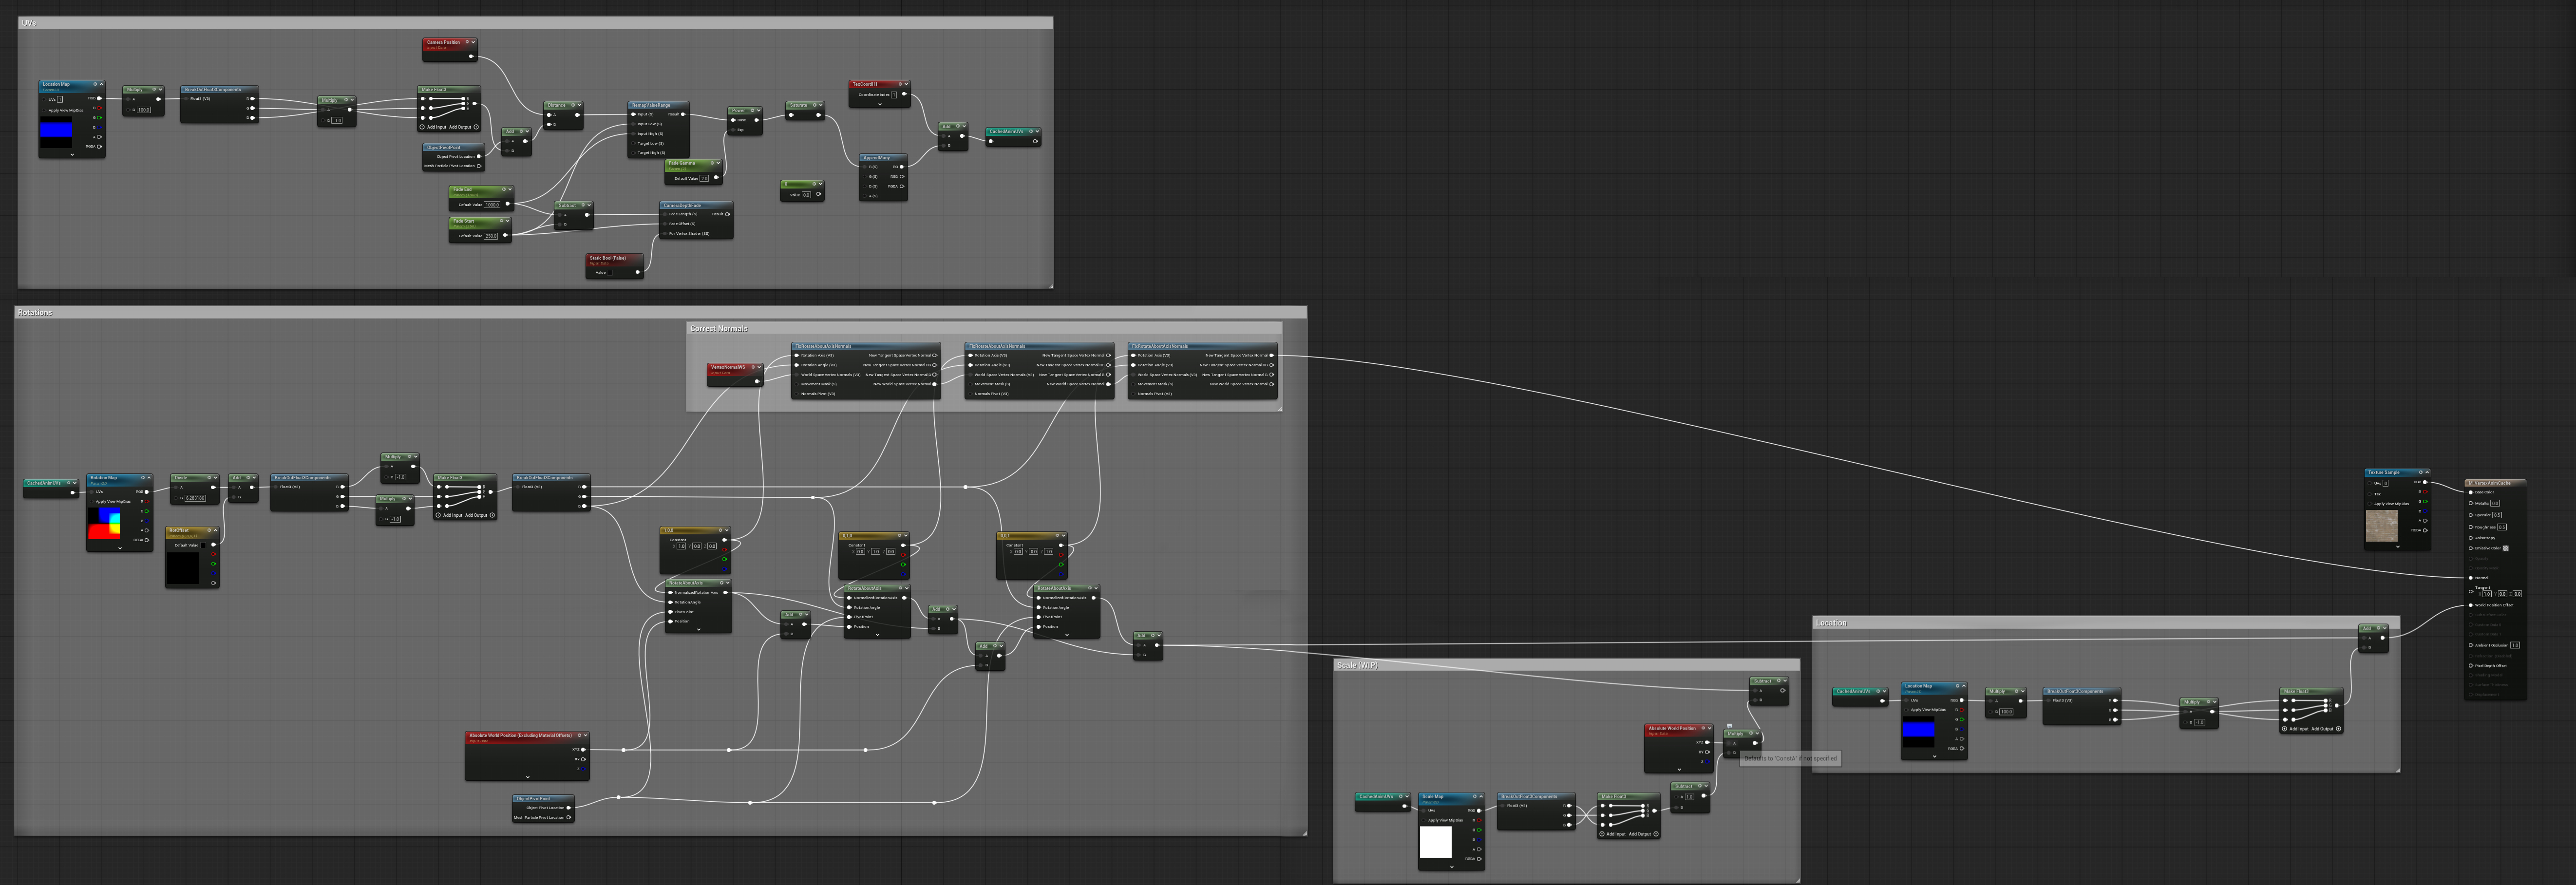Viewport: 2576px width, 885px height.
Task: Click the chevron on the 1,0,0 constant header
Action: [x=726, y=530]
